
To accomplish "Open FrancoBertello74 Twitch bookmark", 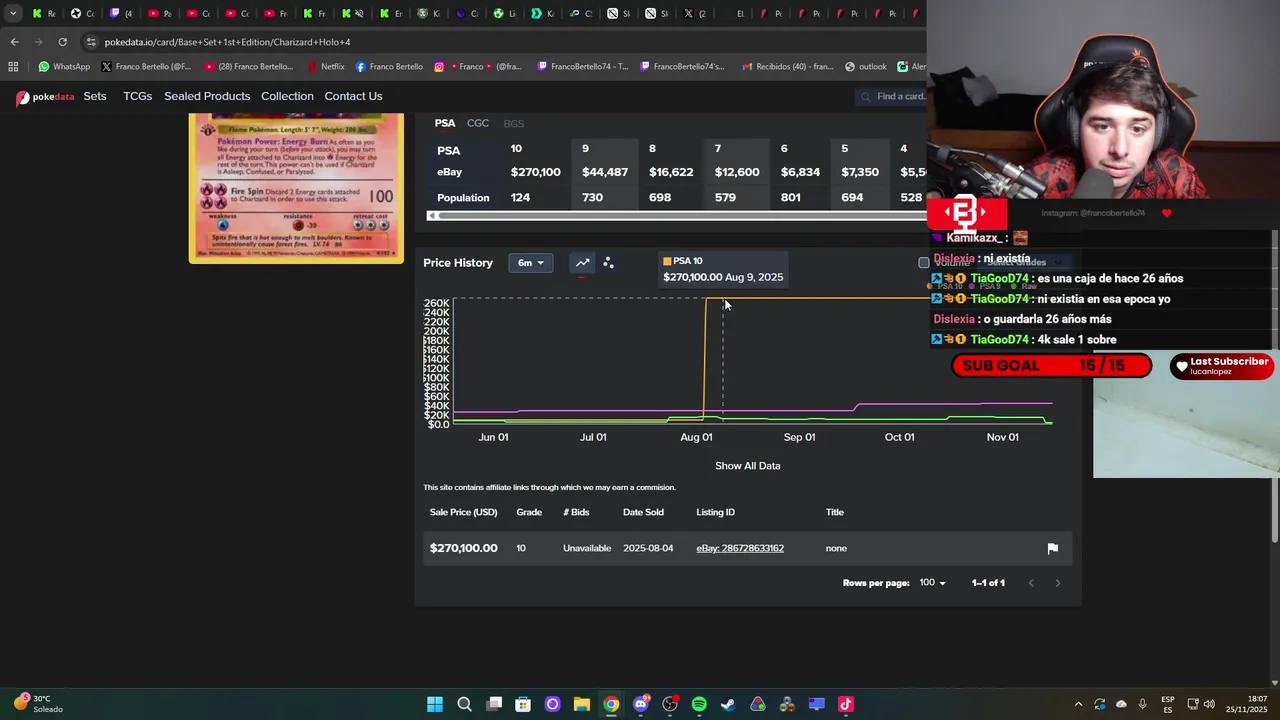I will coord(582,67).
